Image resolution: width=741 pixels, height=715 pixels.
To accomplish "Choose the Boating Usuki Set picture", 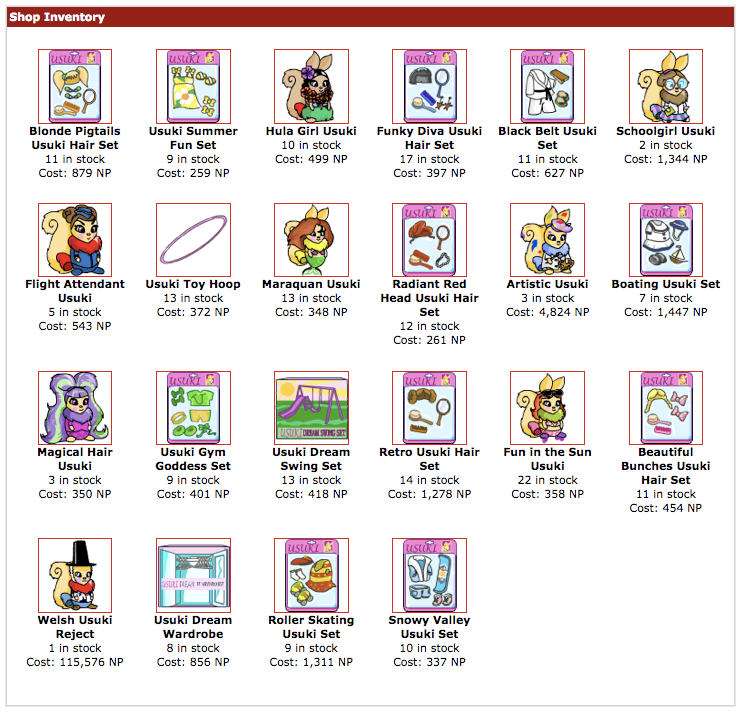I will click(x=666, y=240).
